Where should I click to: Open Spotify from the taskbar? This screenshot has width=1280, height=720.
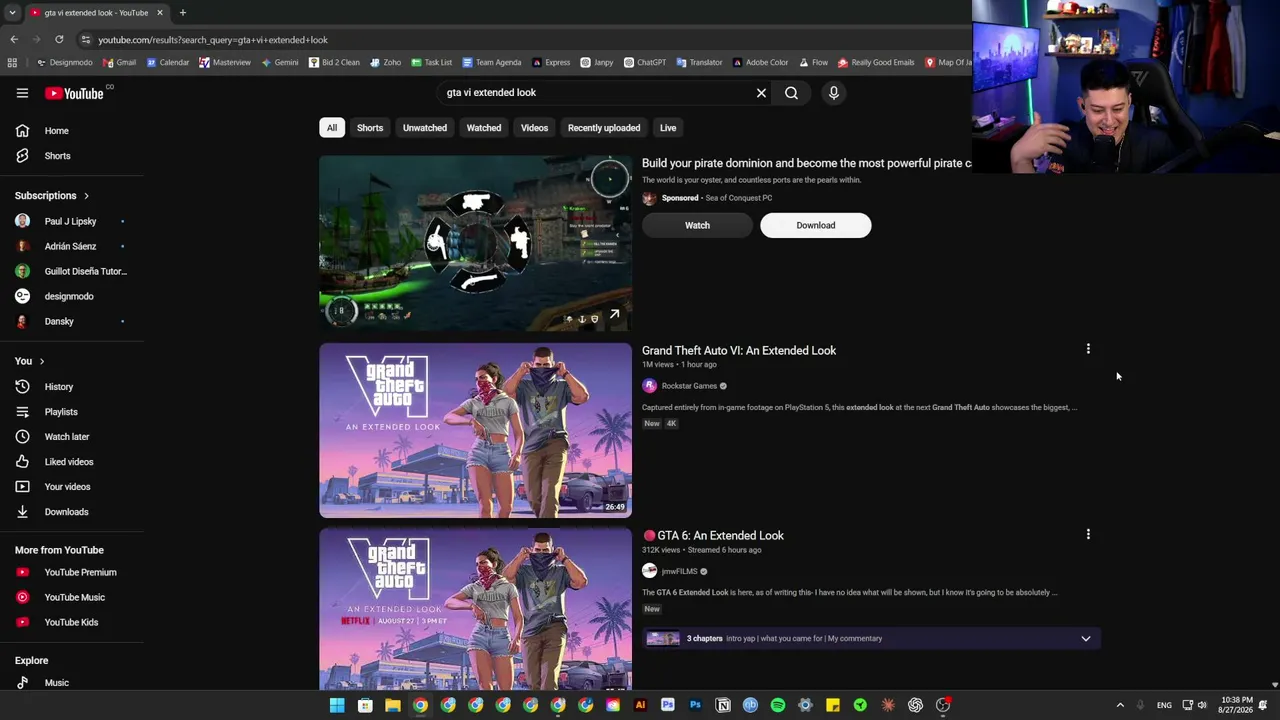tap(778, 705)
